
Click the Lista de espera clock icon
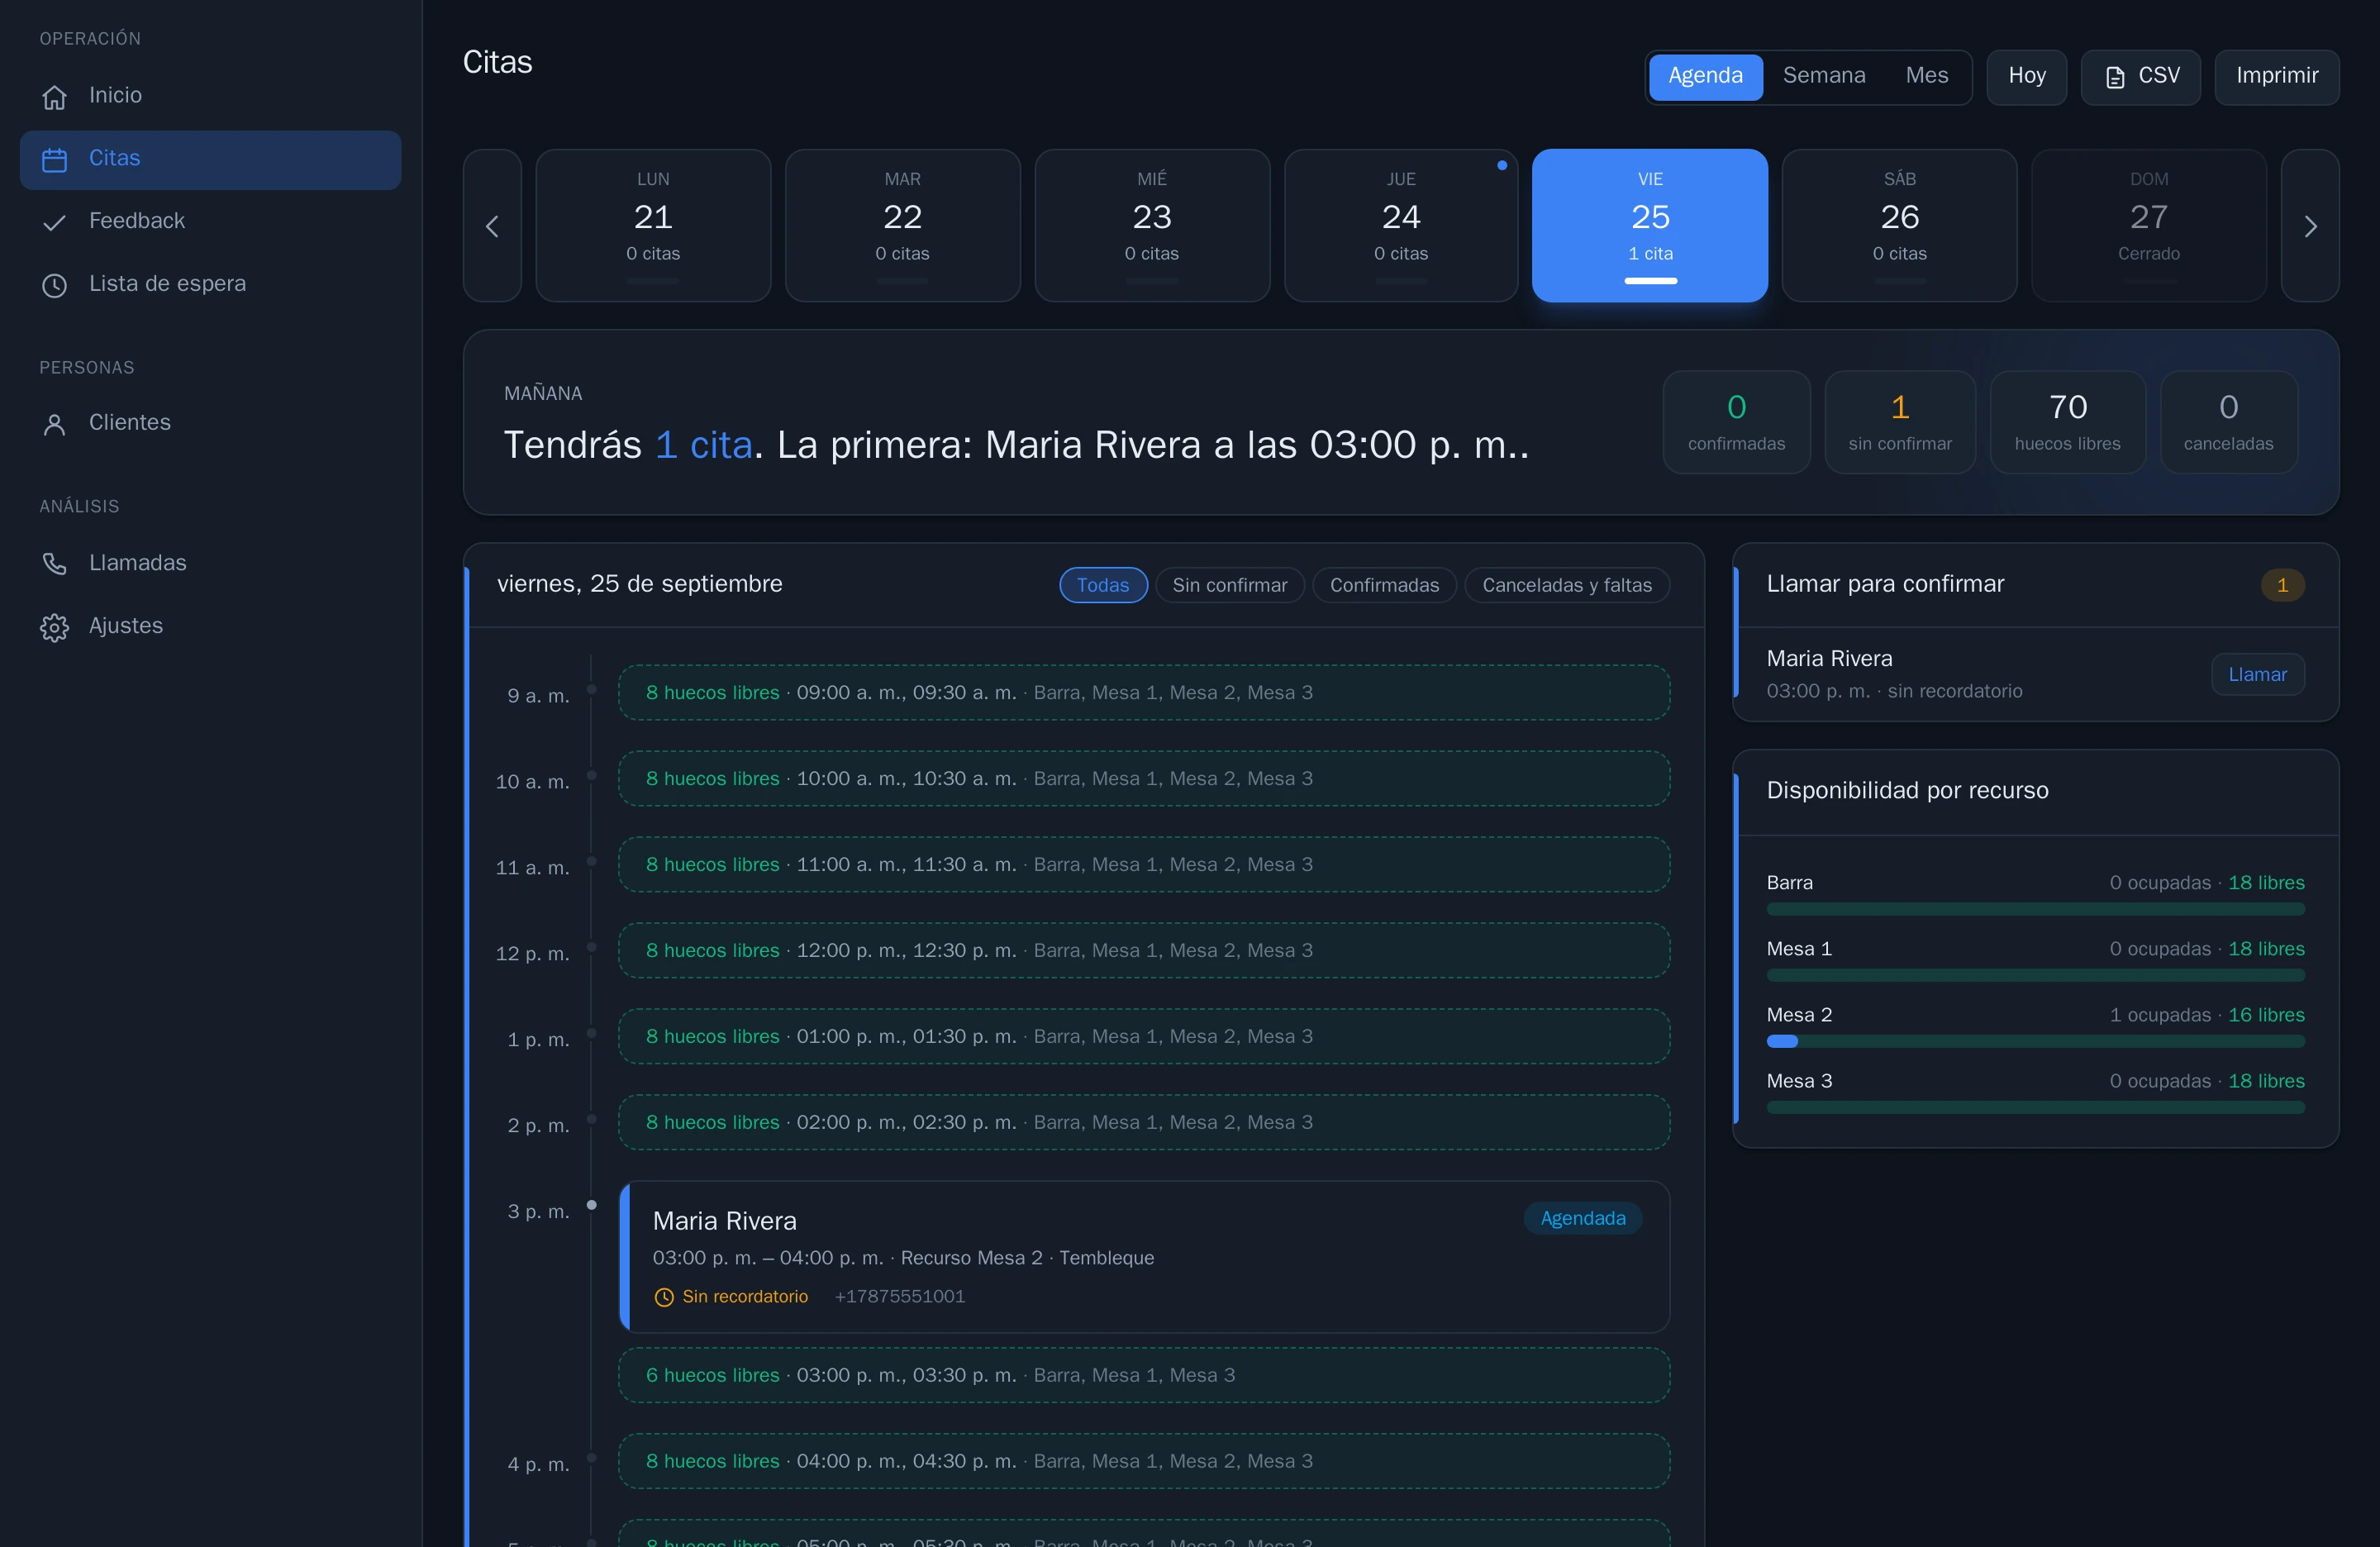click(x=54, y=285)
